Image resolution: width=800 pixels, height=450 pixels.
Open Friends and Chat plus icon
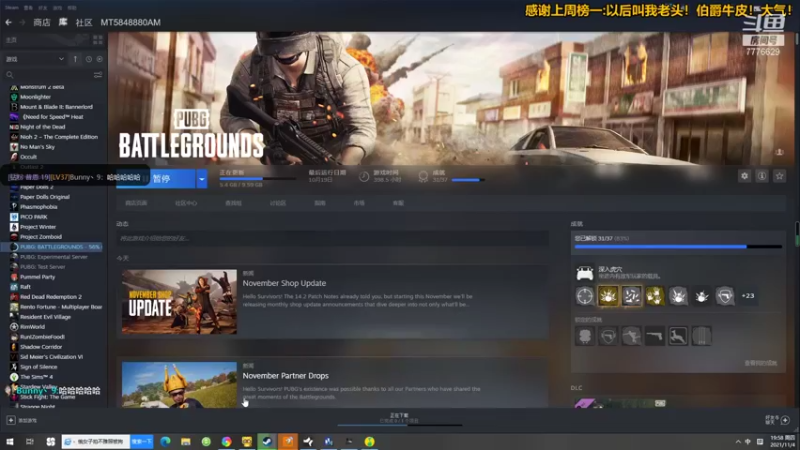(x=785, y=420)
